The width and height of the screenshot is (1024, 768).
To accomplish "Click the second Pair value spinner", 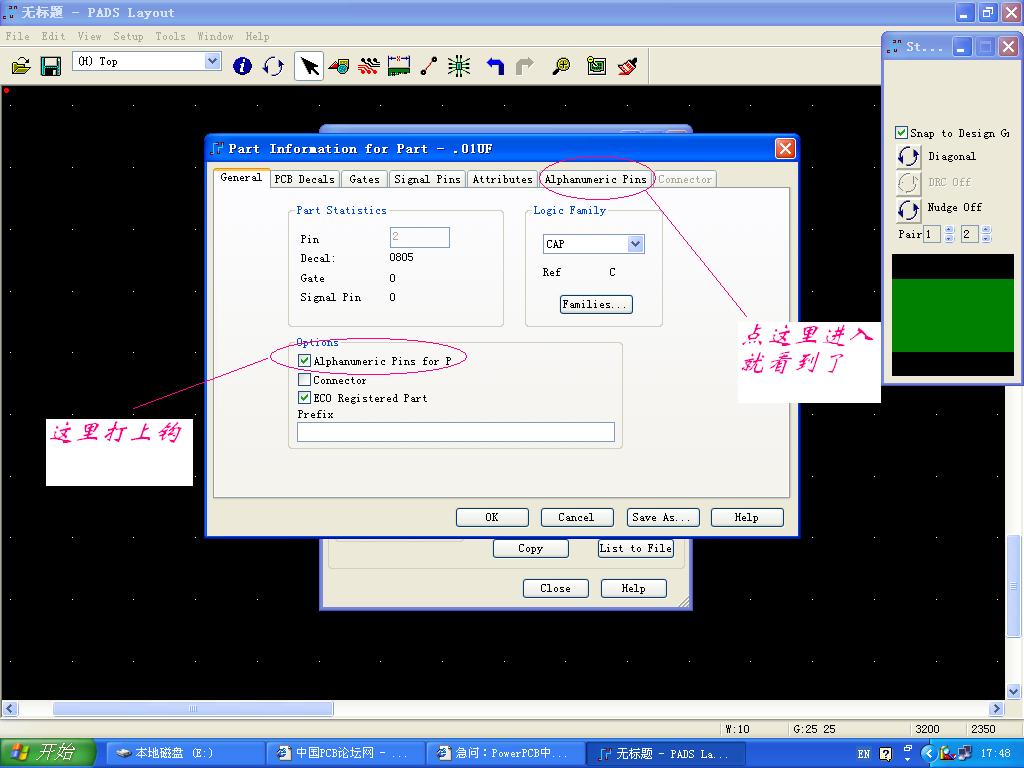I will coord(986,234).
